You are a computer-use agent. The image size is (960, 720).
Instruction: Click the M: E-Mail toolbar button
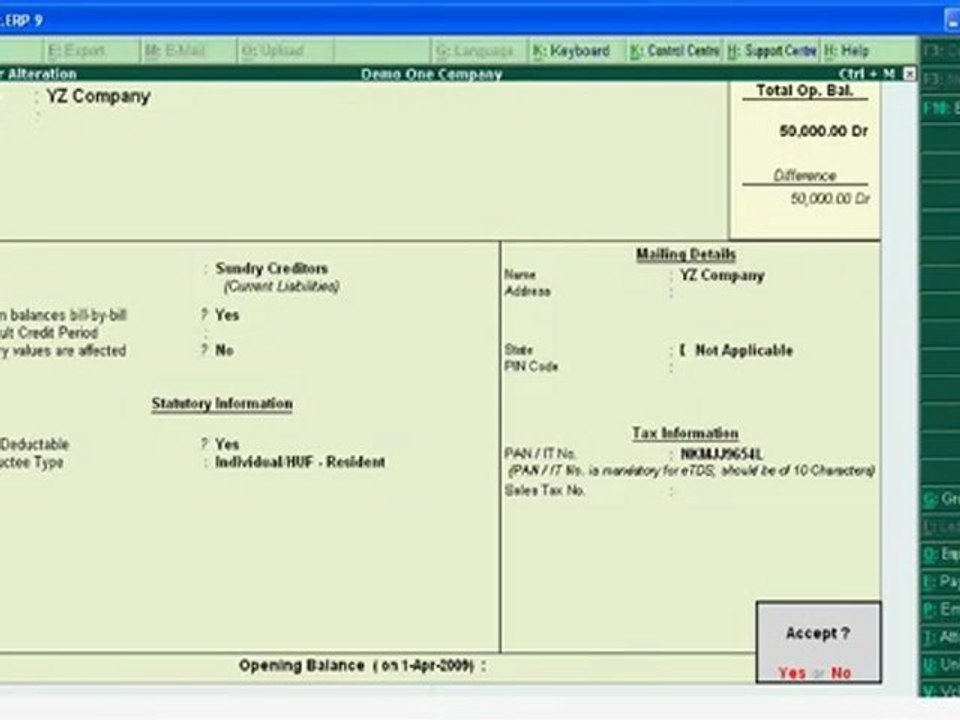click(175, 51)
